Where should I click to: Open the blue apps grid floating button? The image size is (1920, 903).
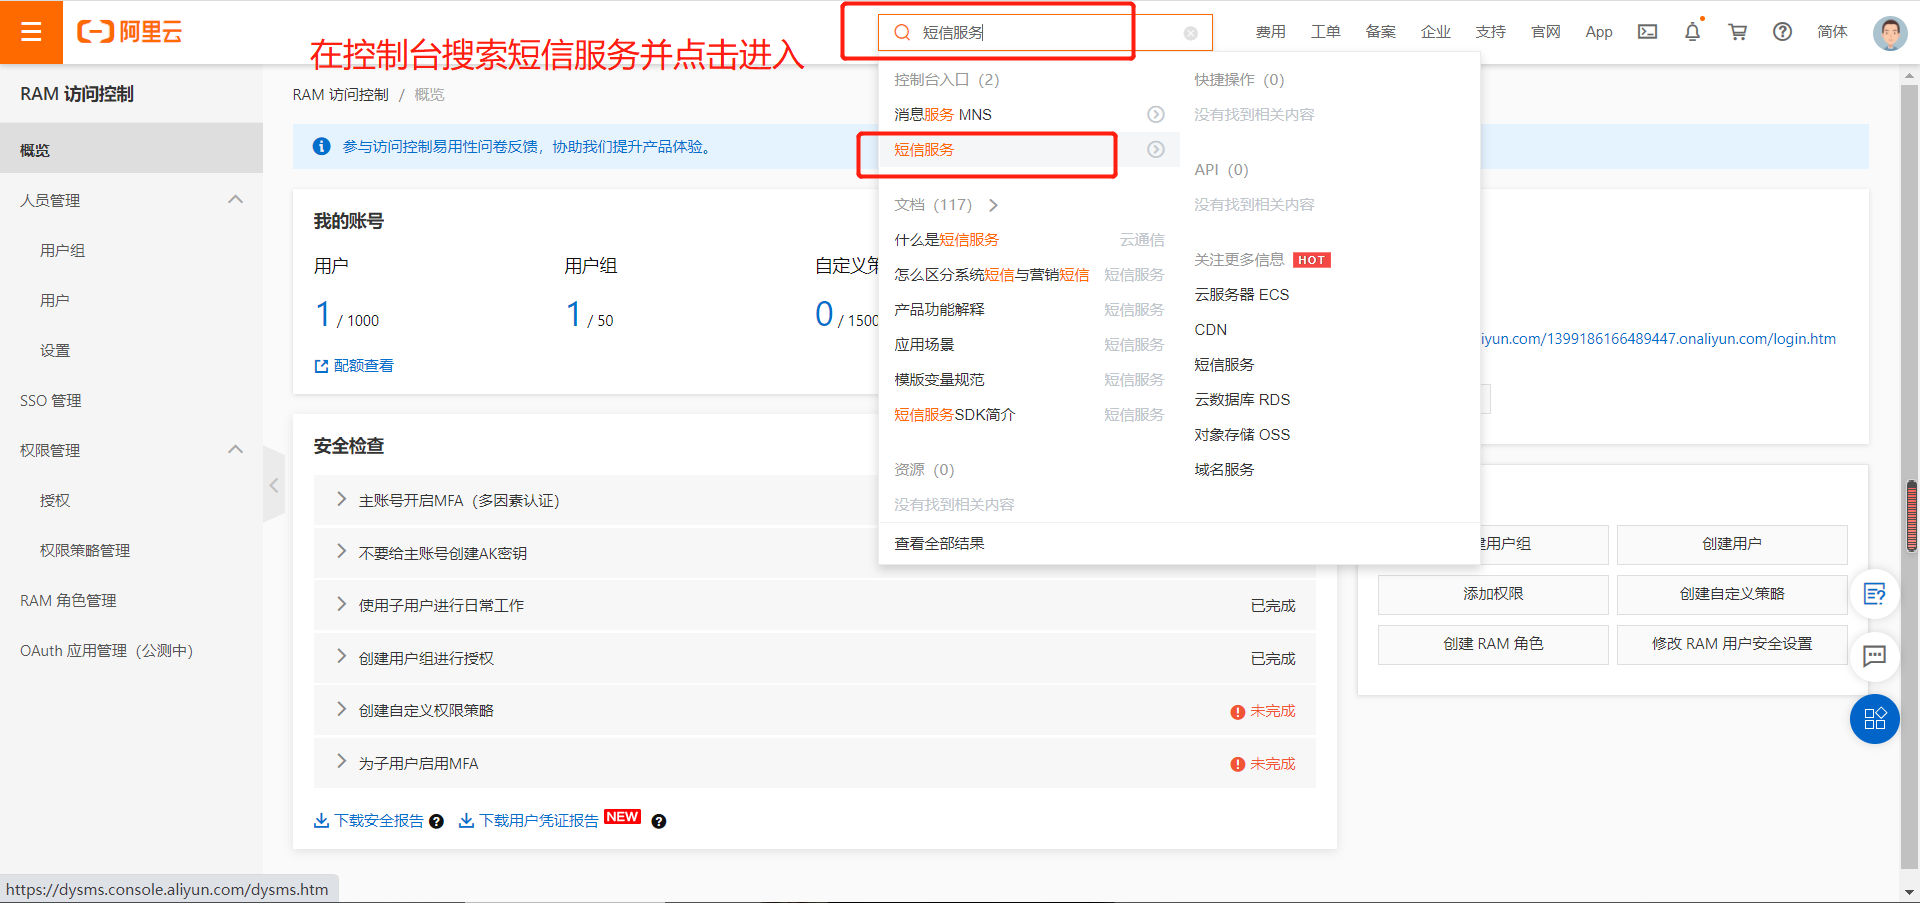(1874, 719)
